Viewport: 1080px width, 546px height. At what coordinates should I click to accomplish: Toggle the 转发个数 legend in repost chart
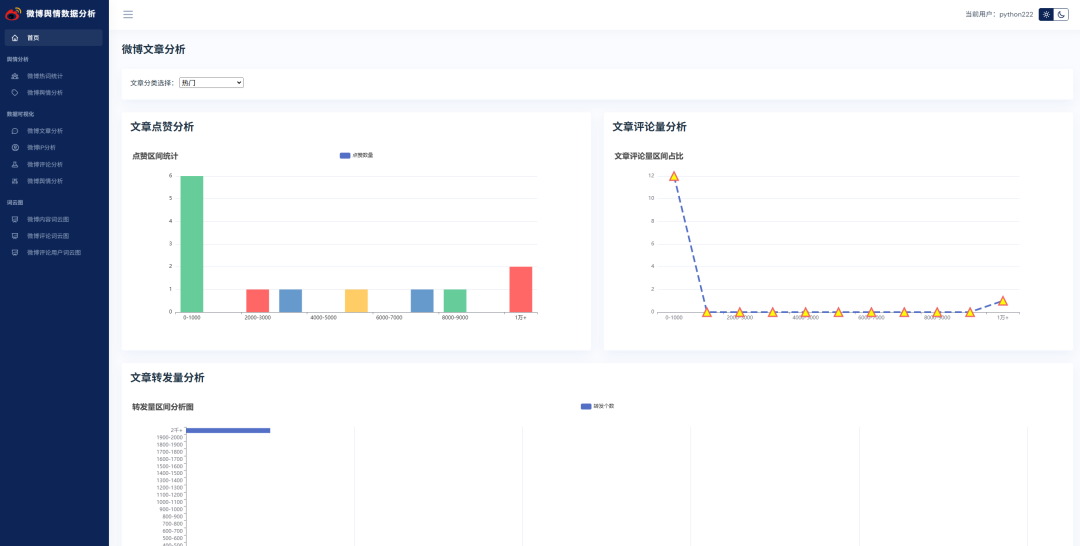pos(598,406)
